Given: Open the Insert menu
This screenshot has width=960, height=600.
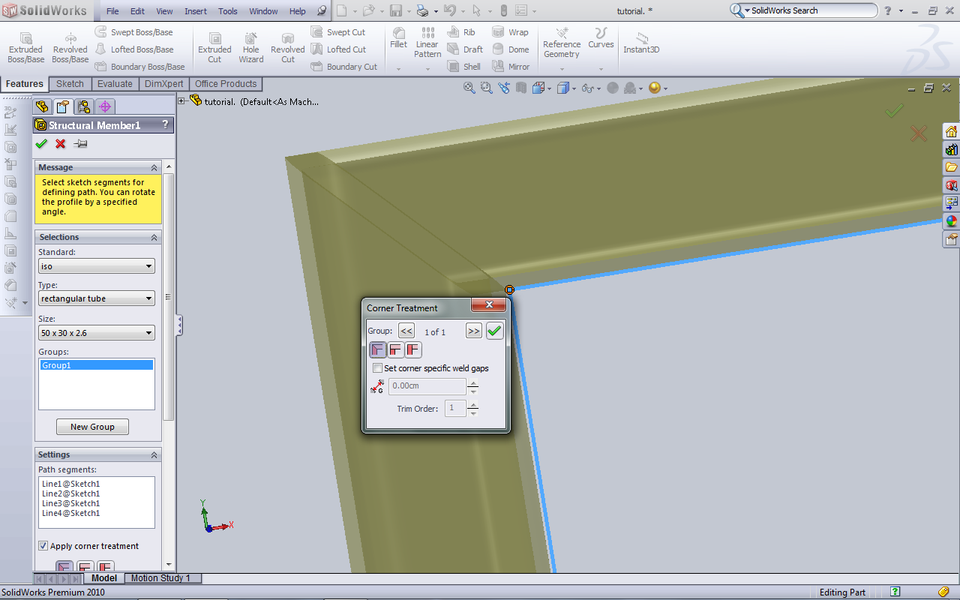Looking at the screenshot, I should point(195,11).
